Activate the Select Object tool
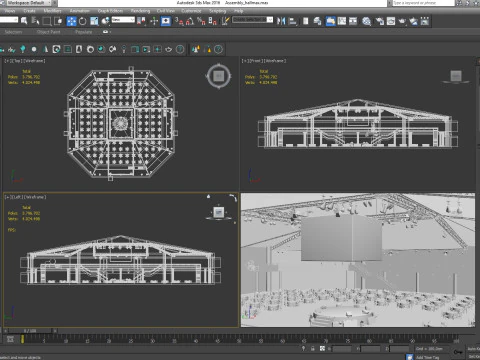 coord(24,21)
